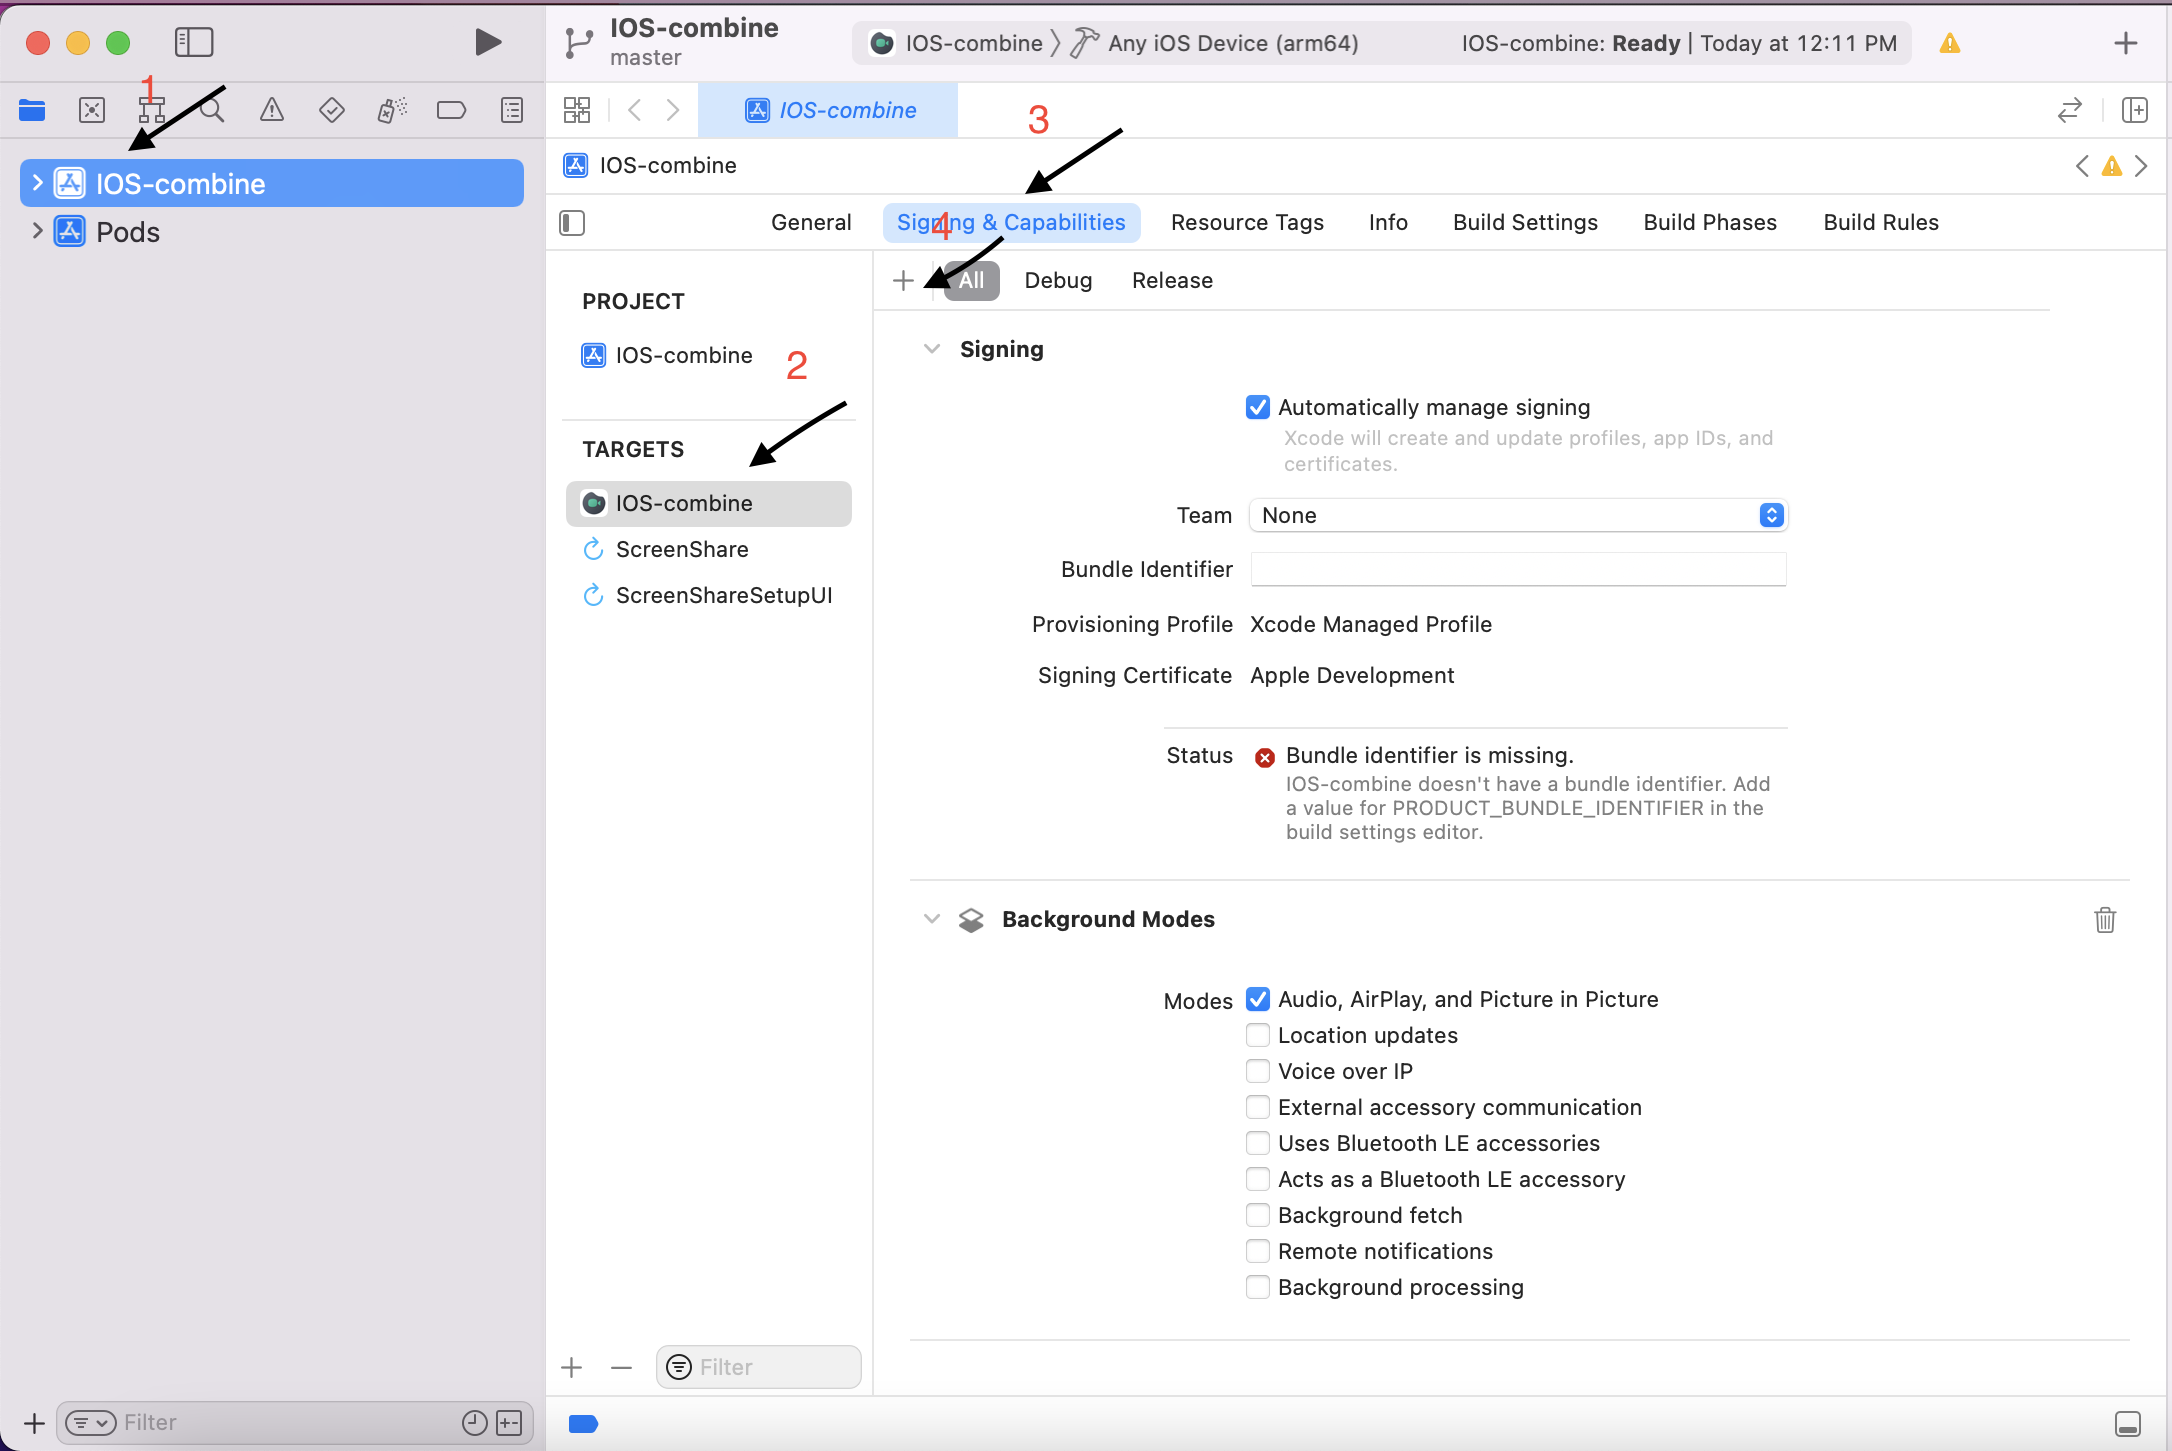Collapse the Signing section
This screenshot has width=2172, height=1451.
tap(932, 349)
